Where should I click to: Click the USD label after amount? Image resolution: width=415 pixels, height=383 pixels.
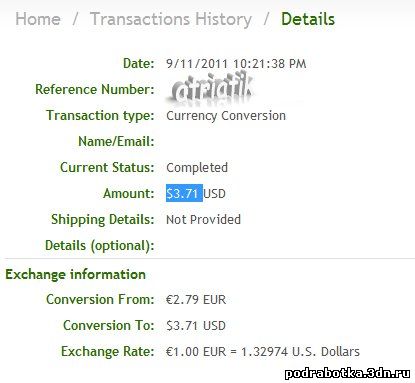(215, 194)
